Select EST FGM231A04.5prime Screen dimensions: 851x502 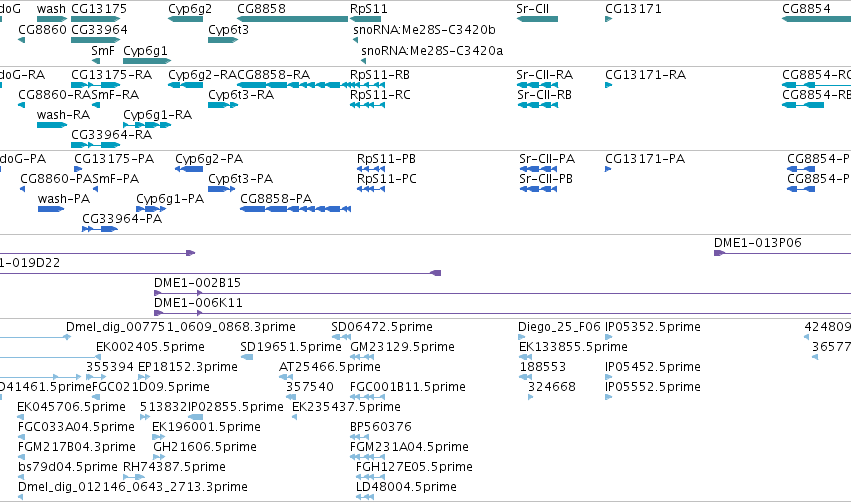click(x=409, y=447)
